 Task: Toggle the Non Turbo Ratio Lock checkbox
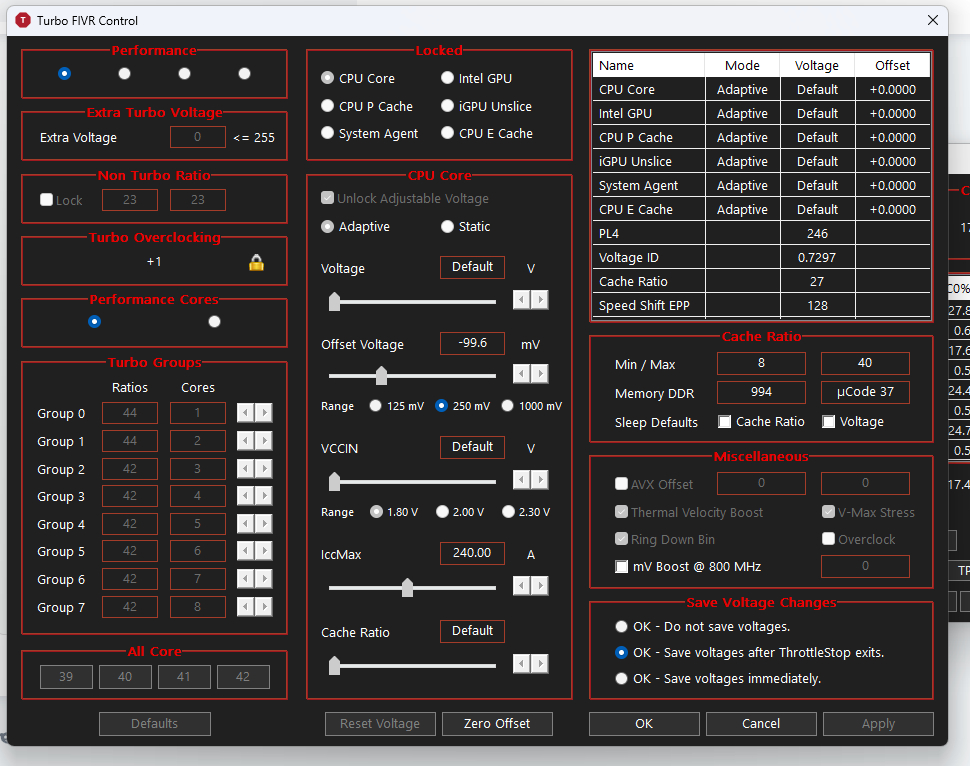click(46, 200)
